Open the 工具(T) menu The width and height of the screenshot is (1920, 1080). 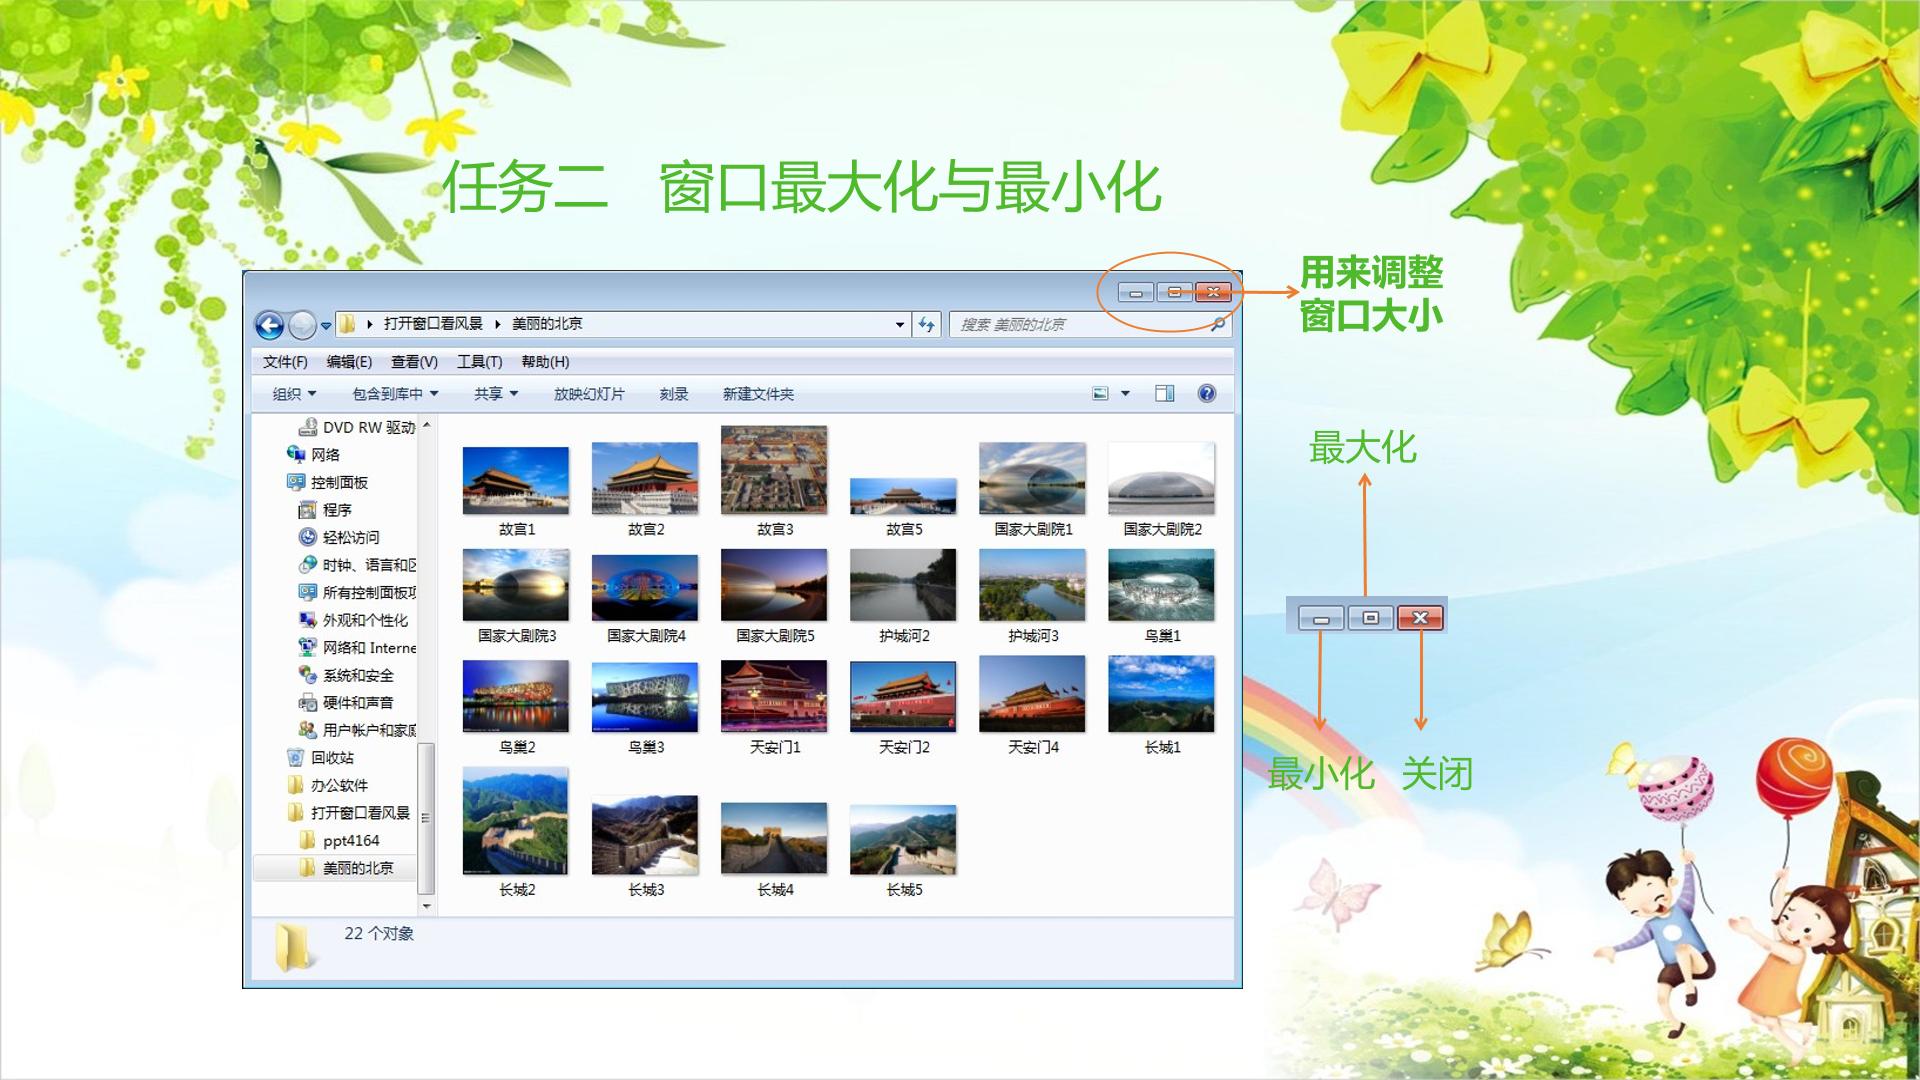pos(479,362)
